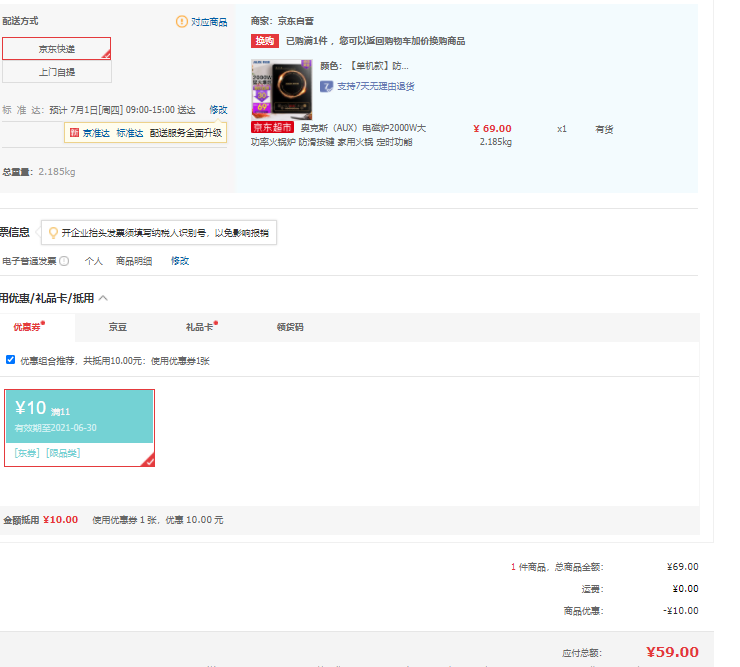The height and width of the screenshot is (667, 740).
Task: Click the 总重量 2.185kg text
Action: tap(39, 172)
